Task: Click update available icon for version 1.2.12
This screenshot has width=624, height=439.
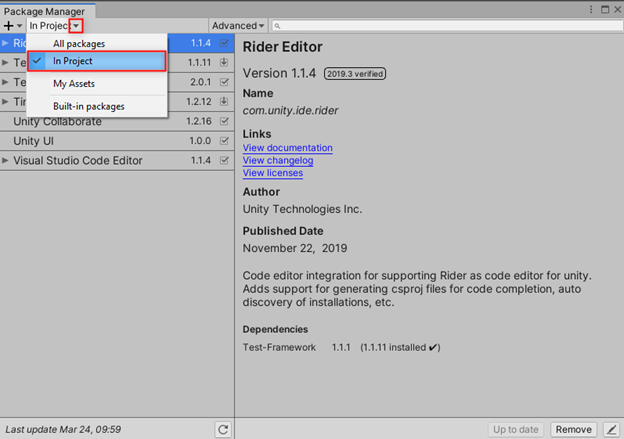Action: pos(224,101)
